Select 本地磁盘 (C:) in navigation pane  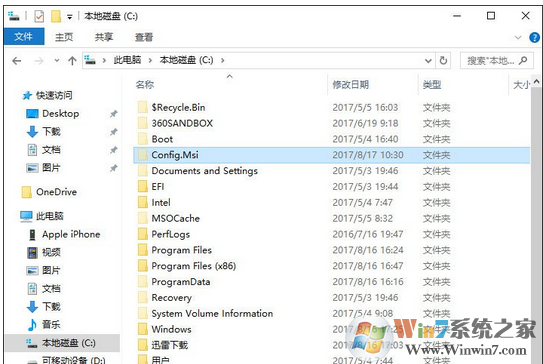pyautogui.click(x=69, y=343)
